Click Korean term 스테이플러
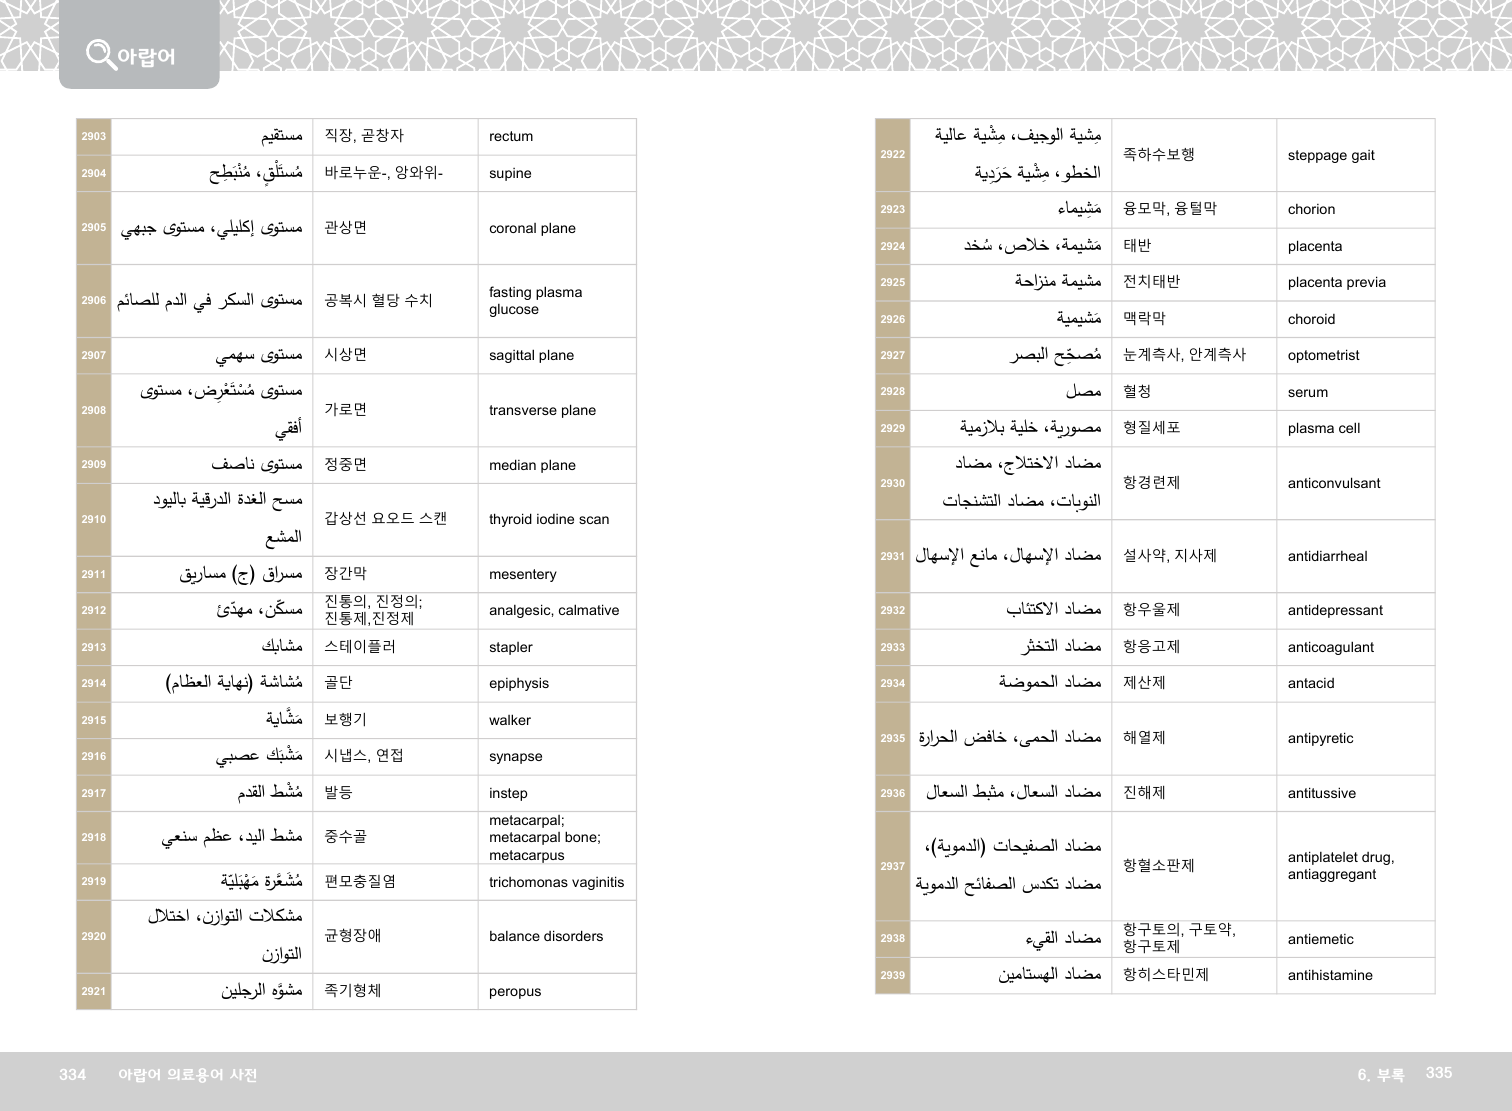 (360, 647)
